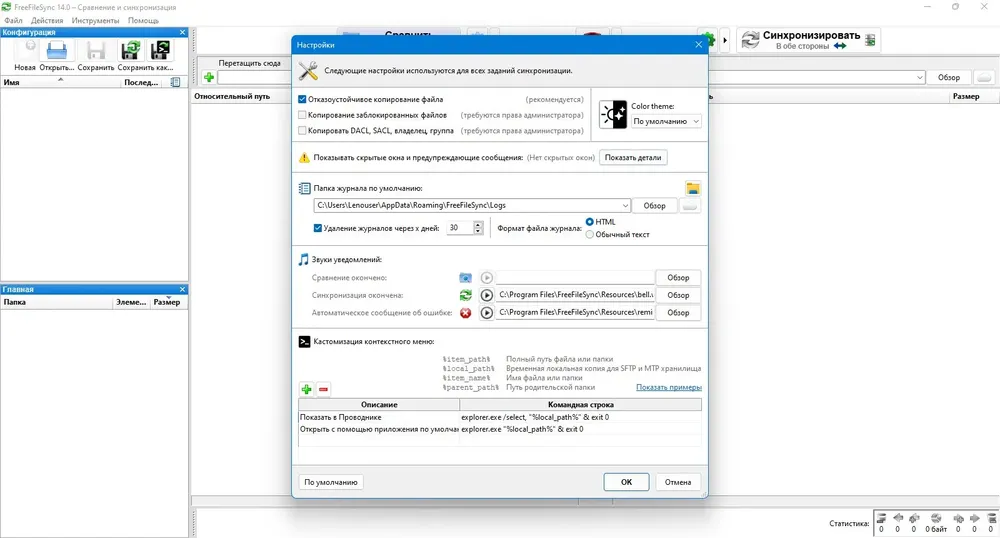Click the green plus add-row icon in context menu section
This screenshot has width=1000, height=538.
point(307,389)
